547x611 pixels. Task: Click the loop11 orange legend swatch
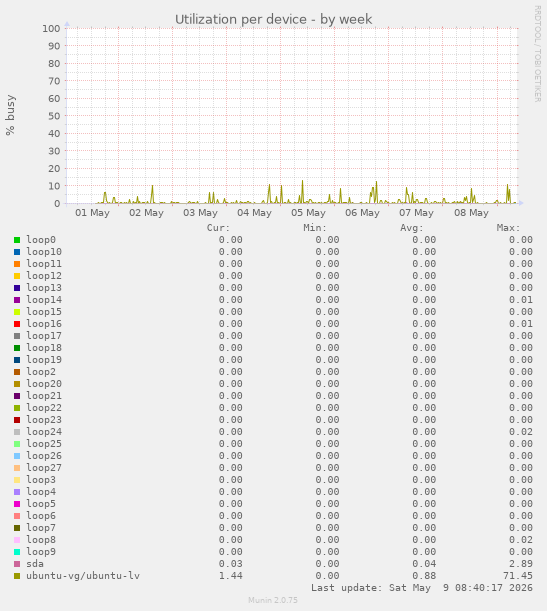17,264
